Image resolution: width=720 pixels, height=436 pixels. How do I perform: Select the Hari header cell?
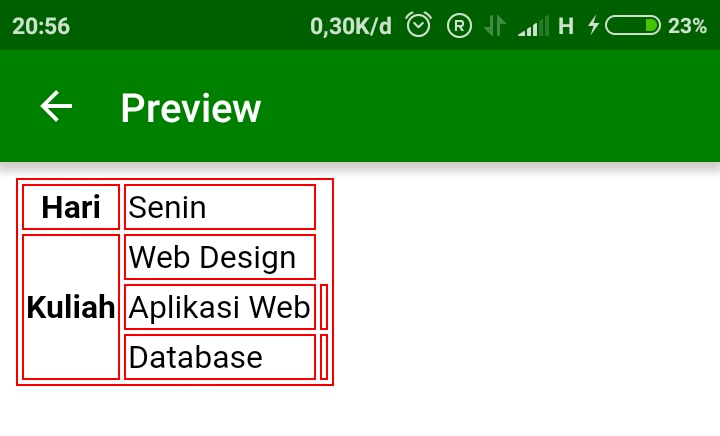coord(71,207)
